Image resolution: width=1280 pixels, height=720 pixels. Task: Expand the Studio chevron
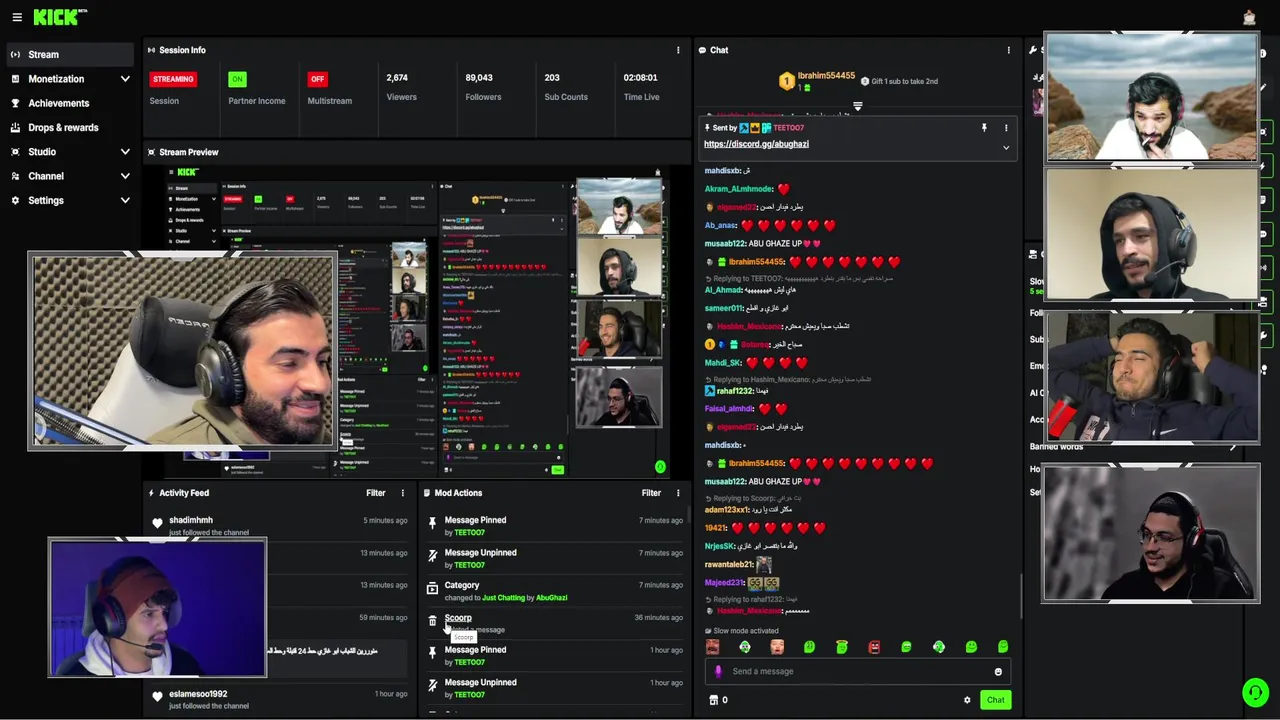pyautogui.click(x=125, y=152)
